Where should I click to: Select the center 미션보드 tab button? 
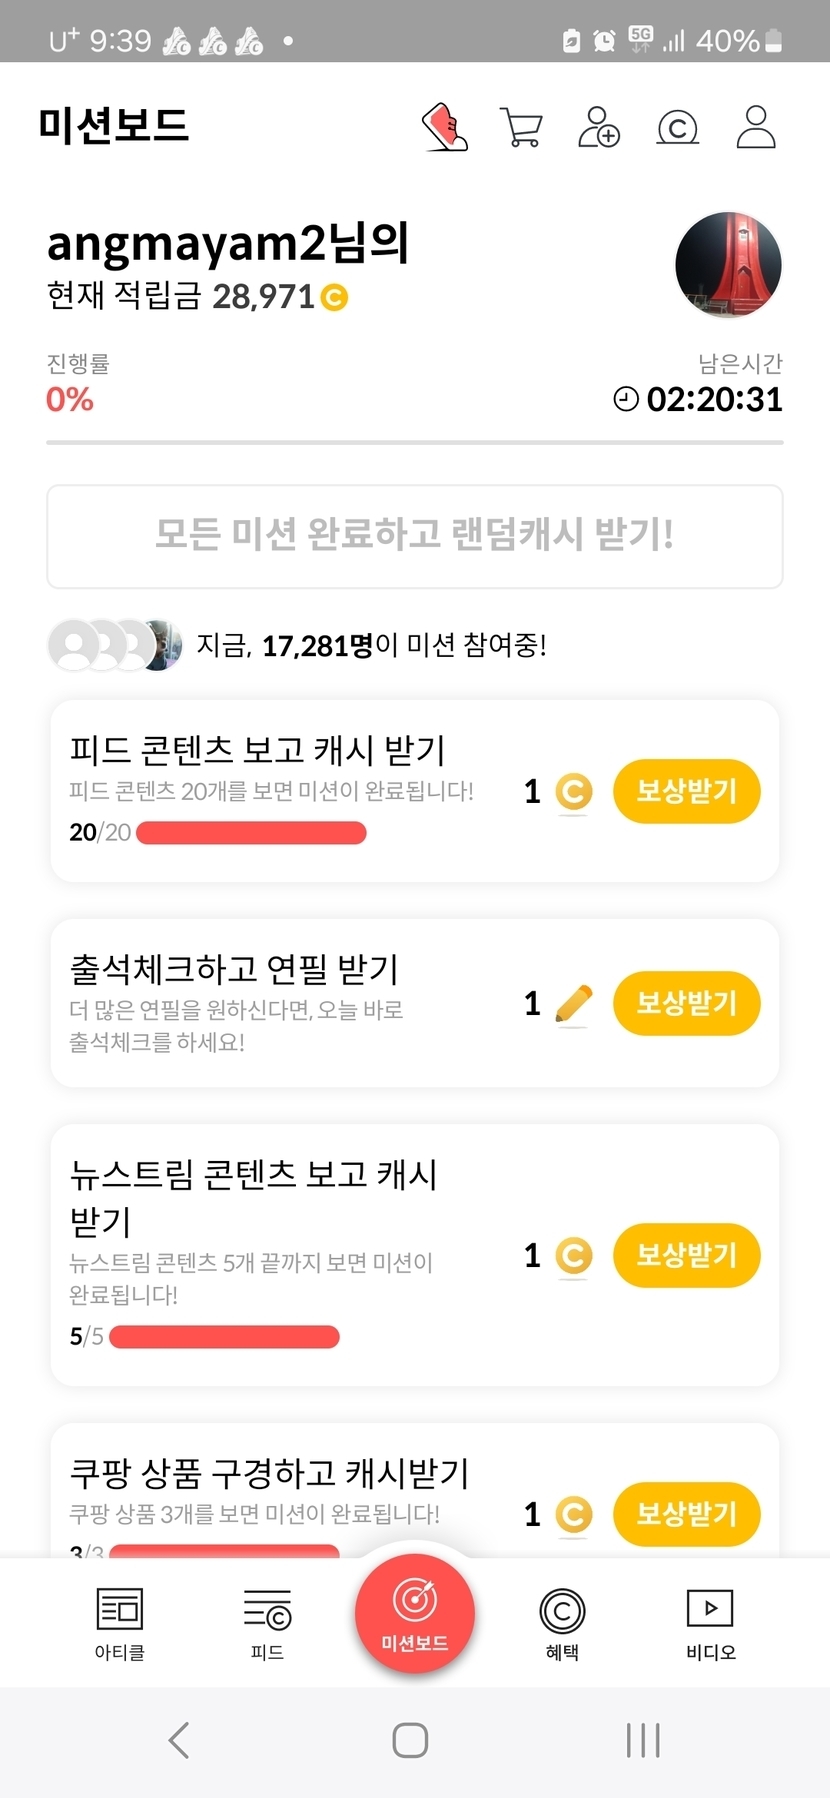[x=415, y=1612]
